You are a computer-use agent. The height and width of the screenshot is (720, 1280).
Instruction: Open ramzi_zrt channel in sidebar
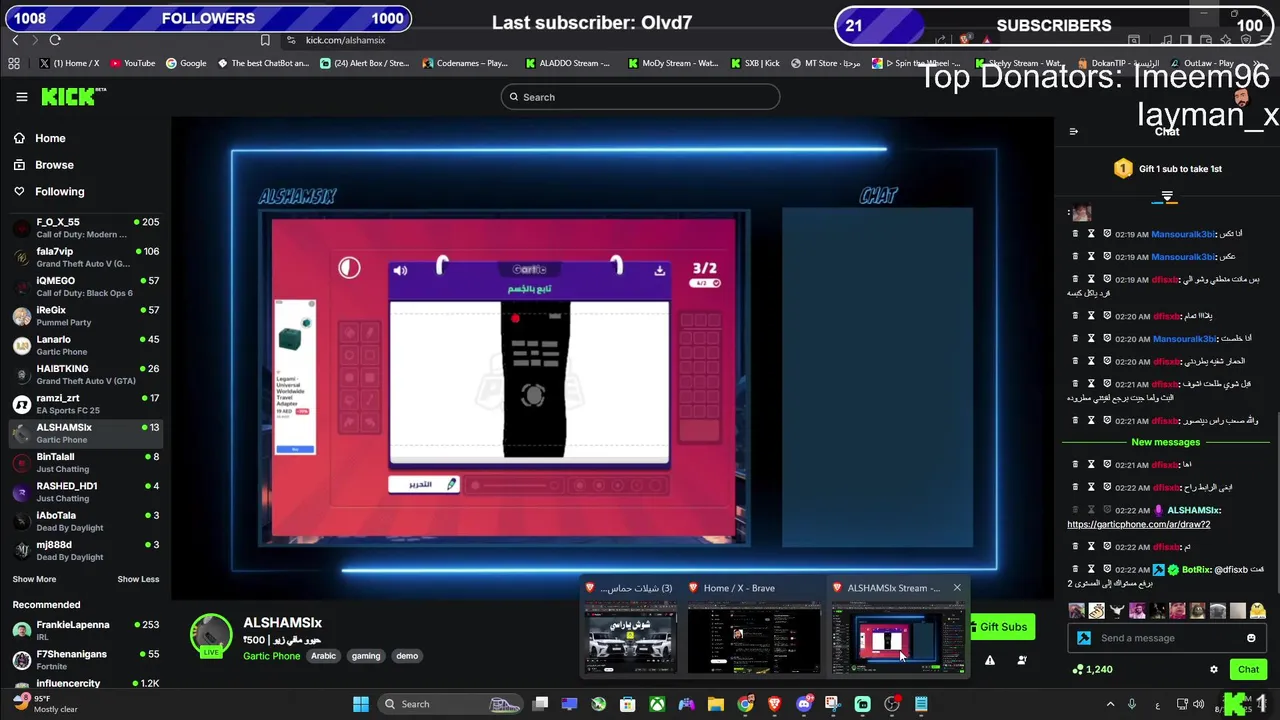(85, 404)
